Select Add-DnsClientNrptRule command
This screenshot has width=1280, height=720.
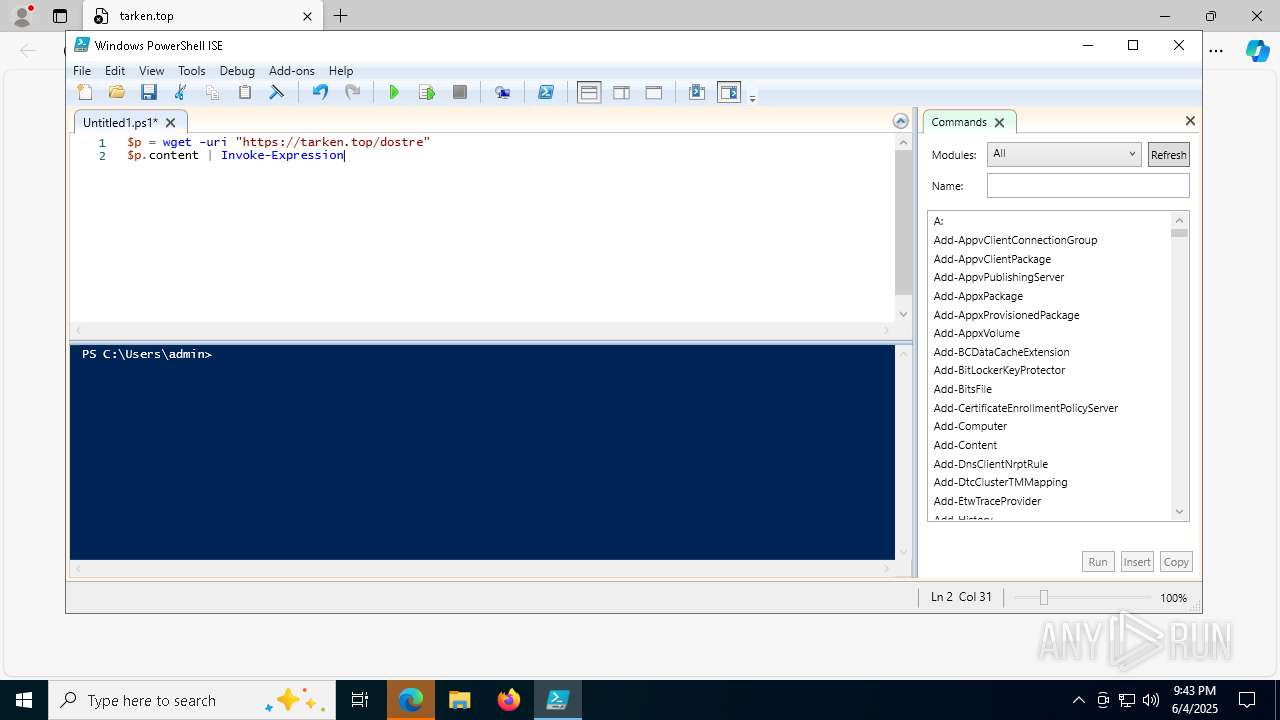click(990, 464)
